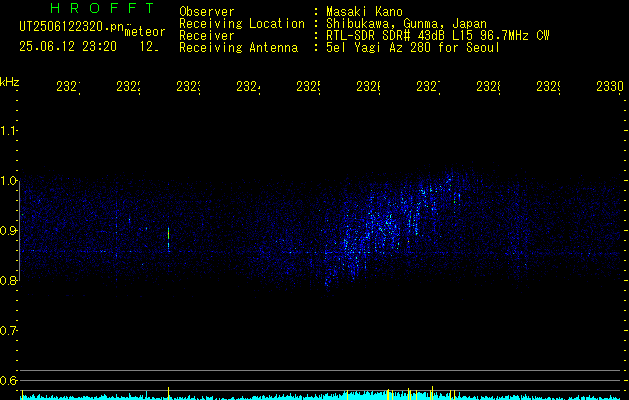Image resolution: width=629 pixels, height=400 pixels.
Task: Click the 'Observer' field label
Action: click(207, 11)
